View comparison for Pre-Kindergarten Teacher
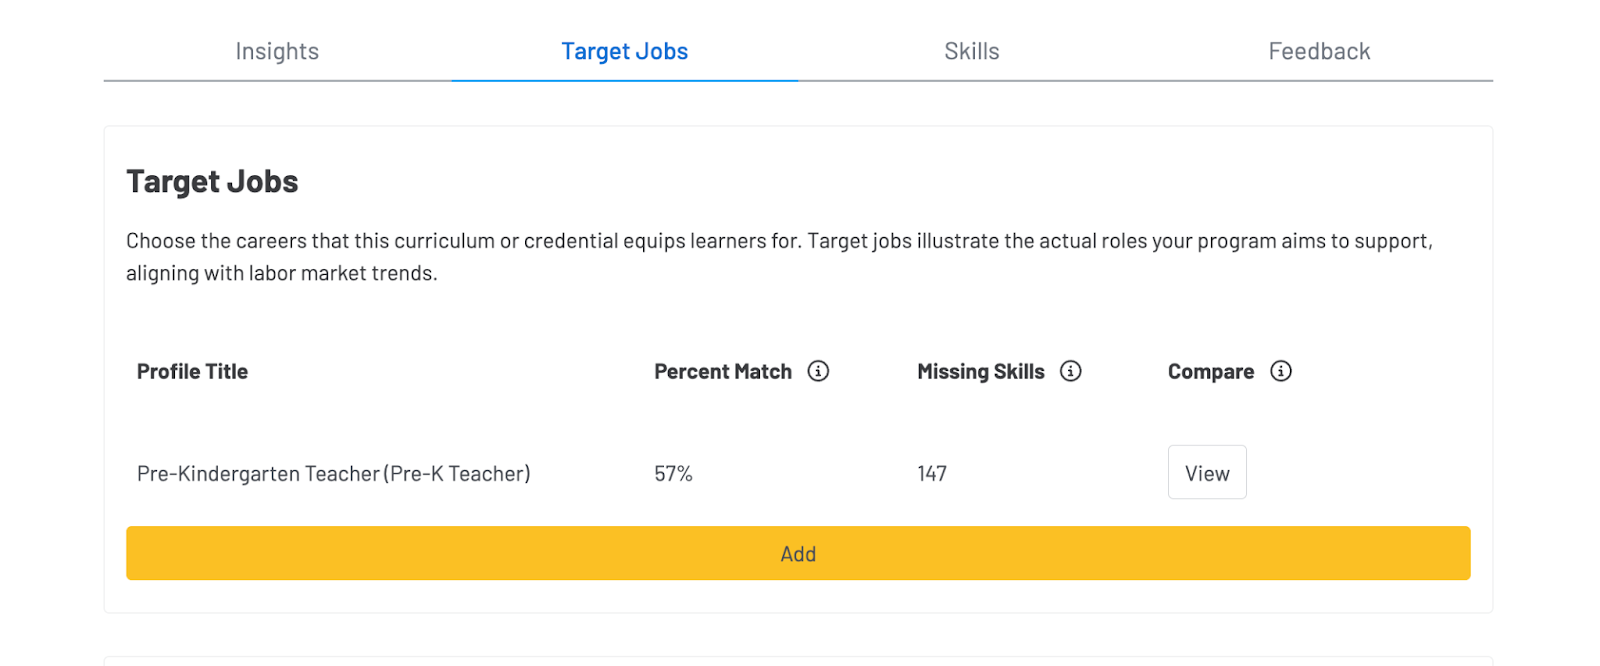The image size is (1600, 666). (1206, 472)
